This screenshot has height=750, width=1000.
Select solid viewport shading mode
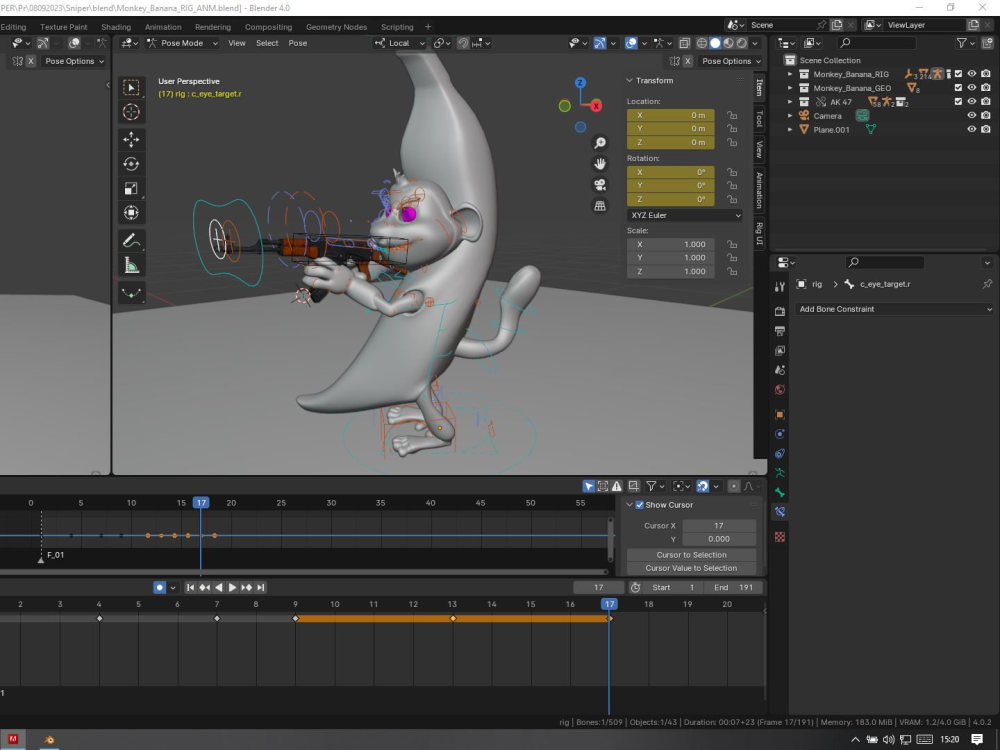point(715,43)
